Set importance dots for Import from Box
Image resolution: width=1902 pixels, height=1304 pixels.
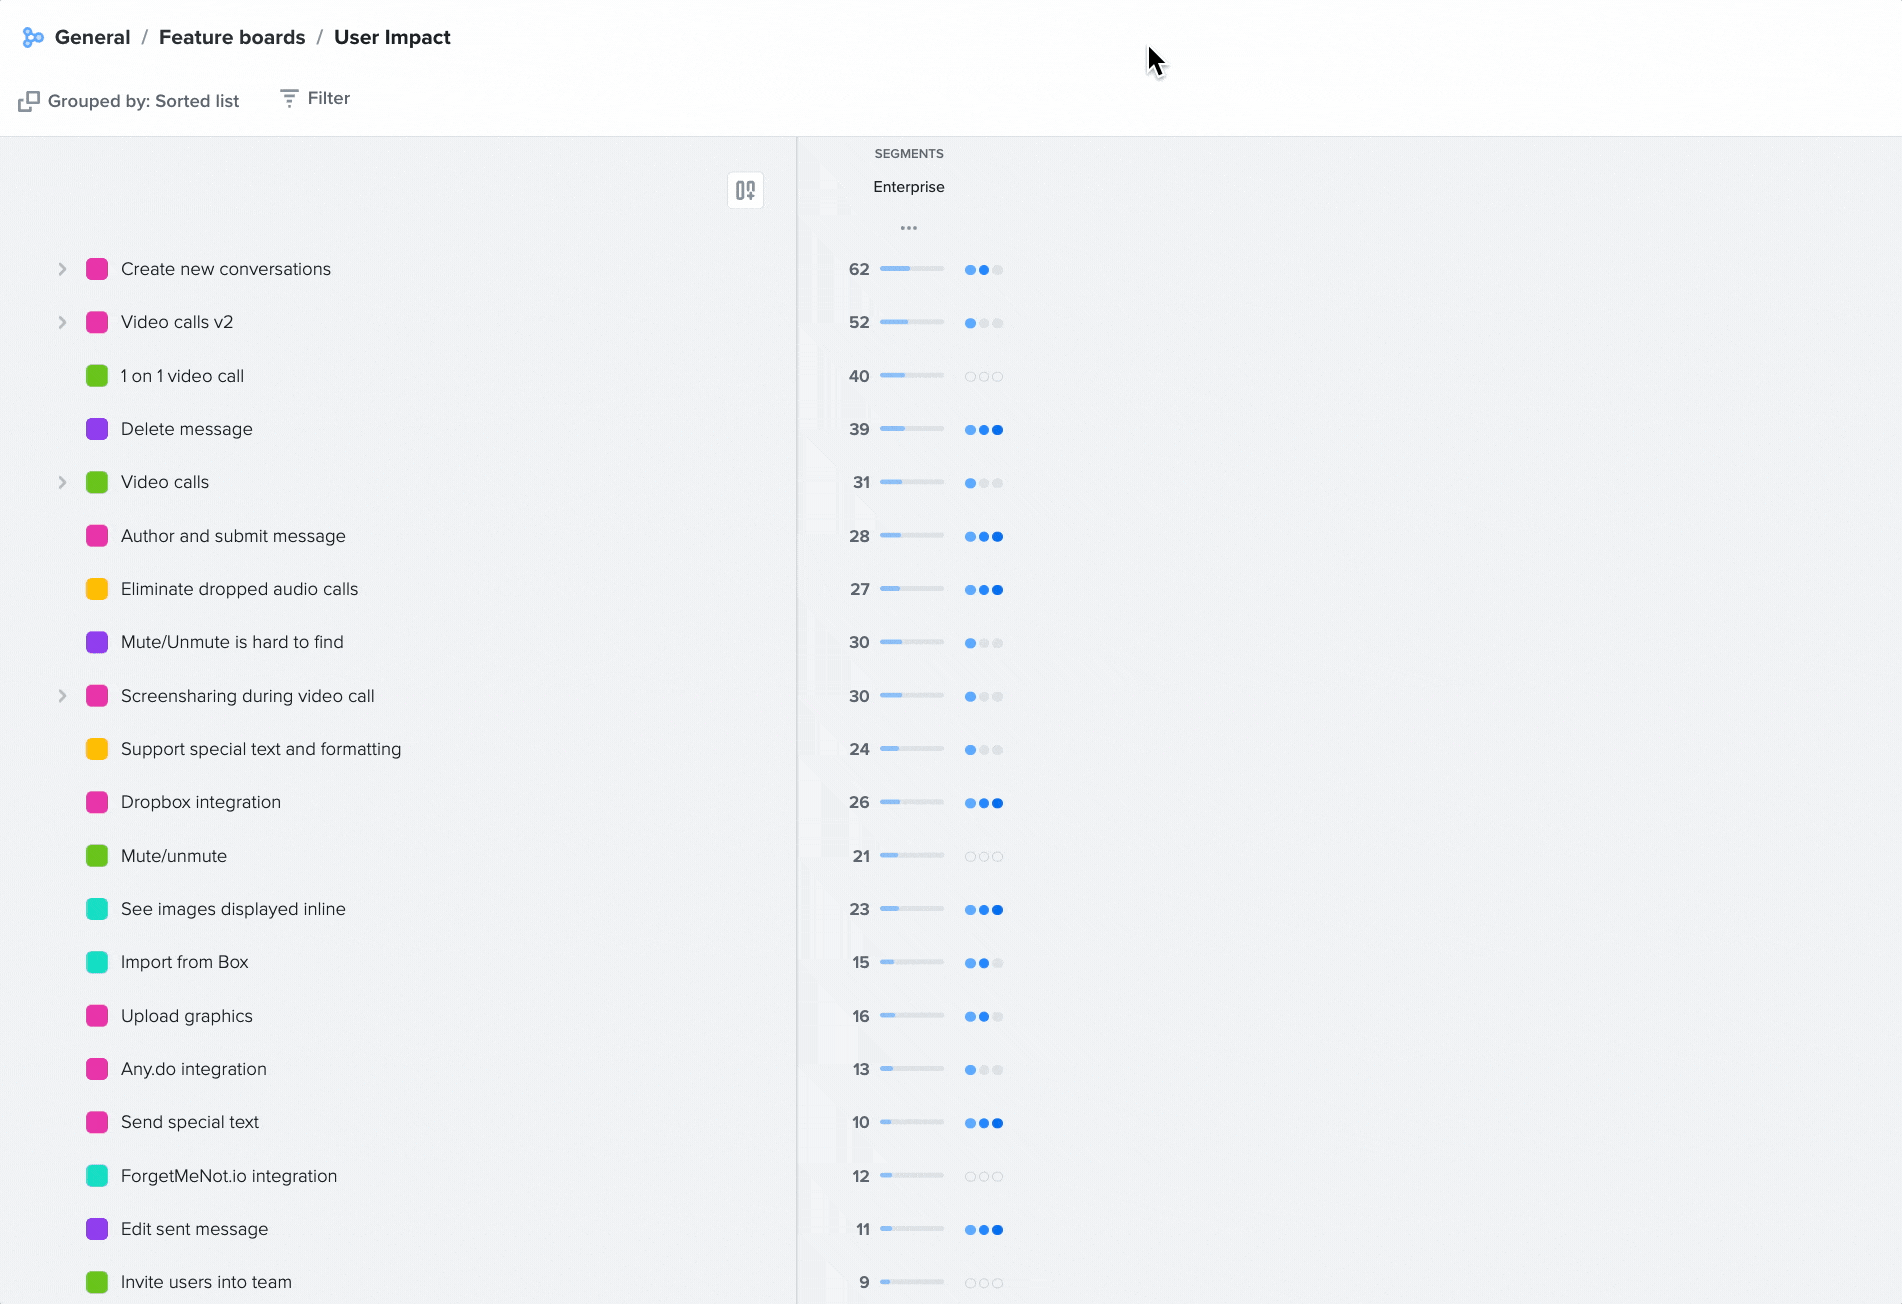pyautogui.click(x=984, y=963)
